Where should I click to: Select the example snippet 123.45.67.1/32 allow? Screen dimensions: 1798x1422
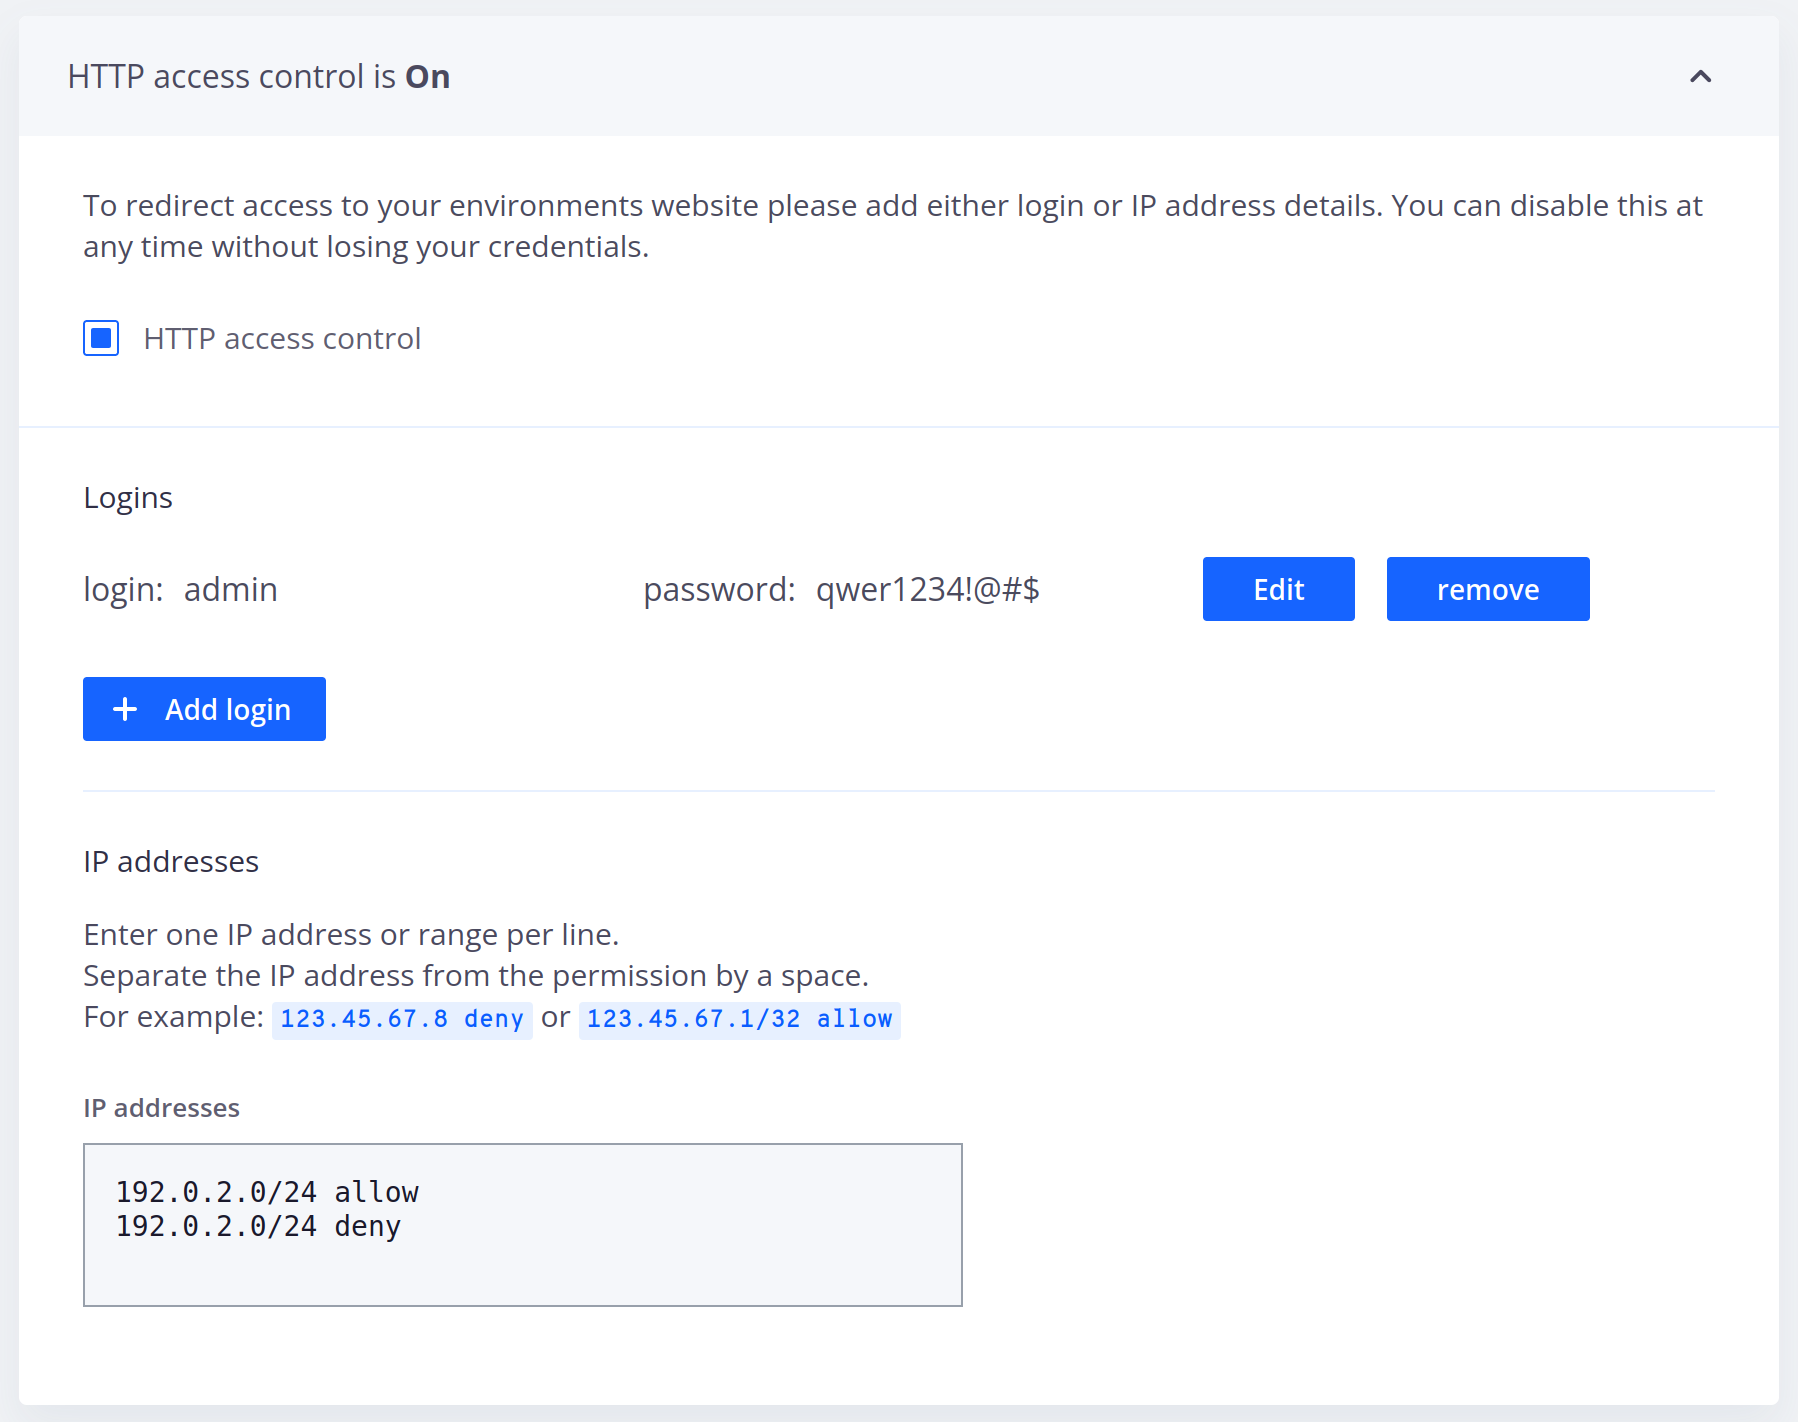[x=739, y=1018]
